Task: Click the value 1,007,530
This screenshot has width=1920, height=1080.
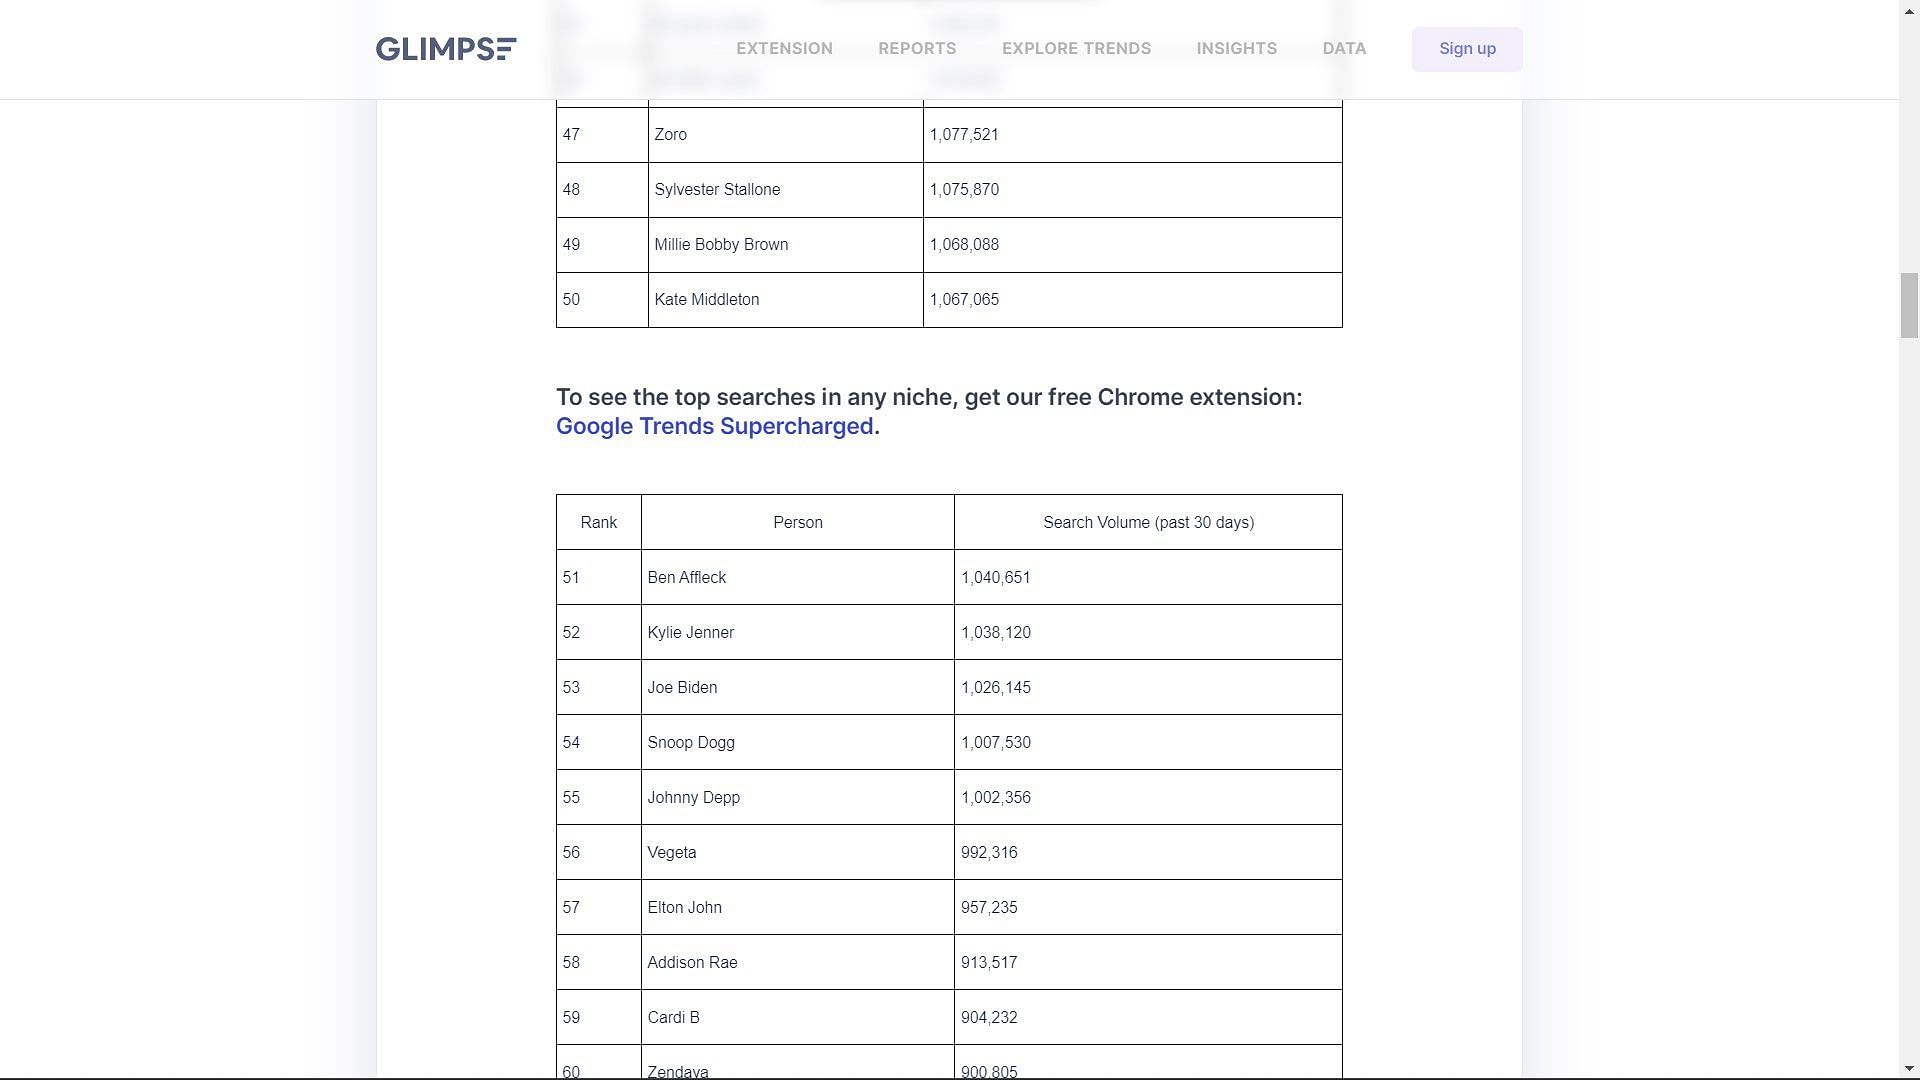Action: click(996, 742)
